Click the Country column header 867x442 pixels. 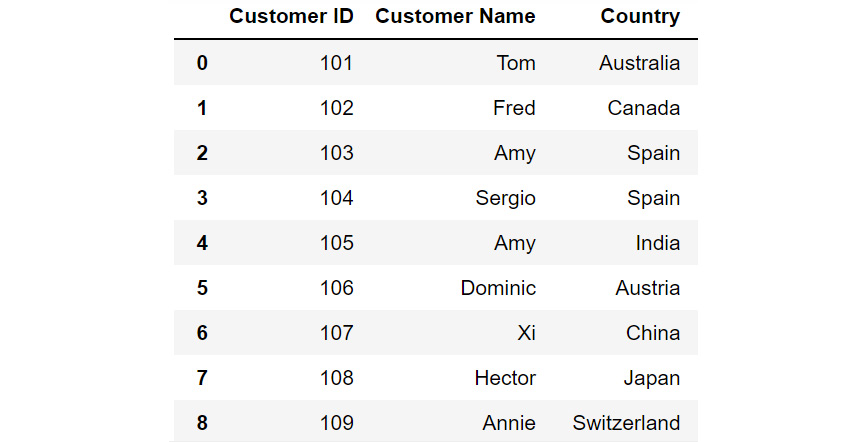[x=640, y=17]
